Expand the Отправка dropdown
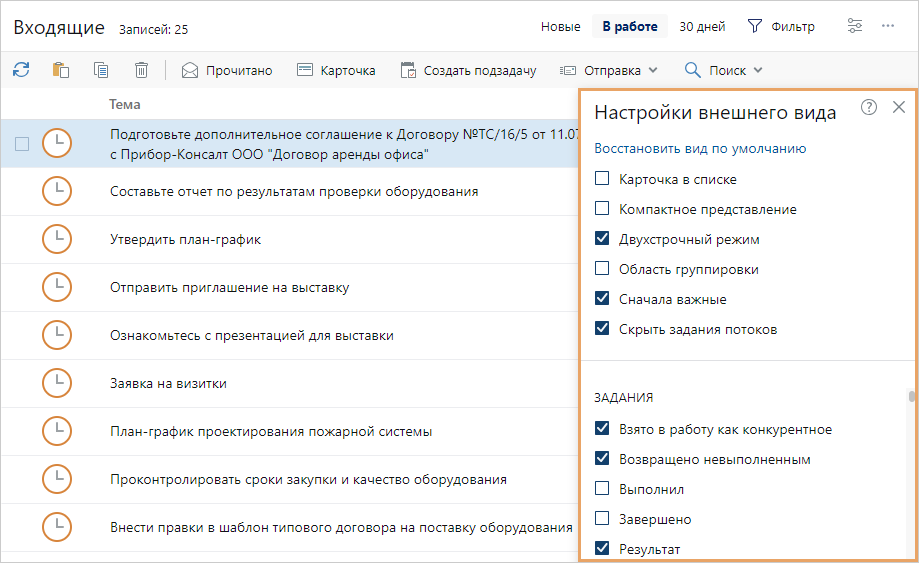The height and width of the screenshot is (563, 919). [x=608, y=70]
